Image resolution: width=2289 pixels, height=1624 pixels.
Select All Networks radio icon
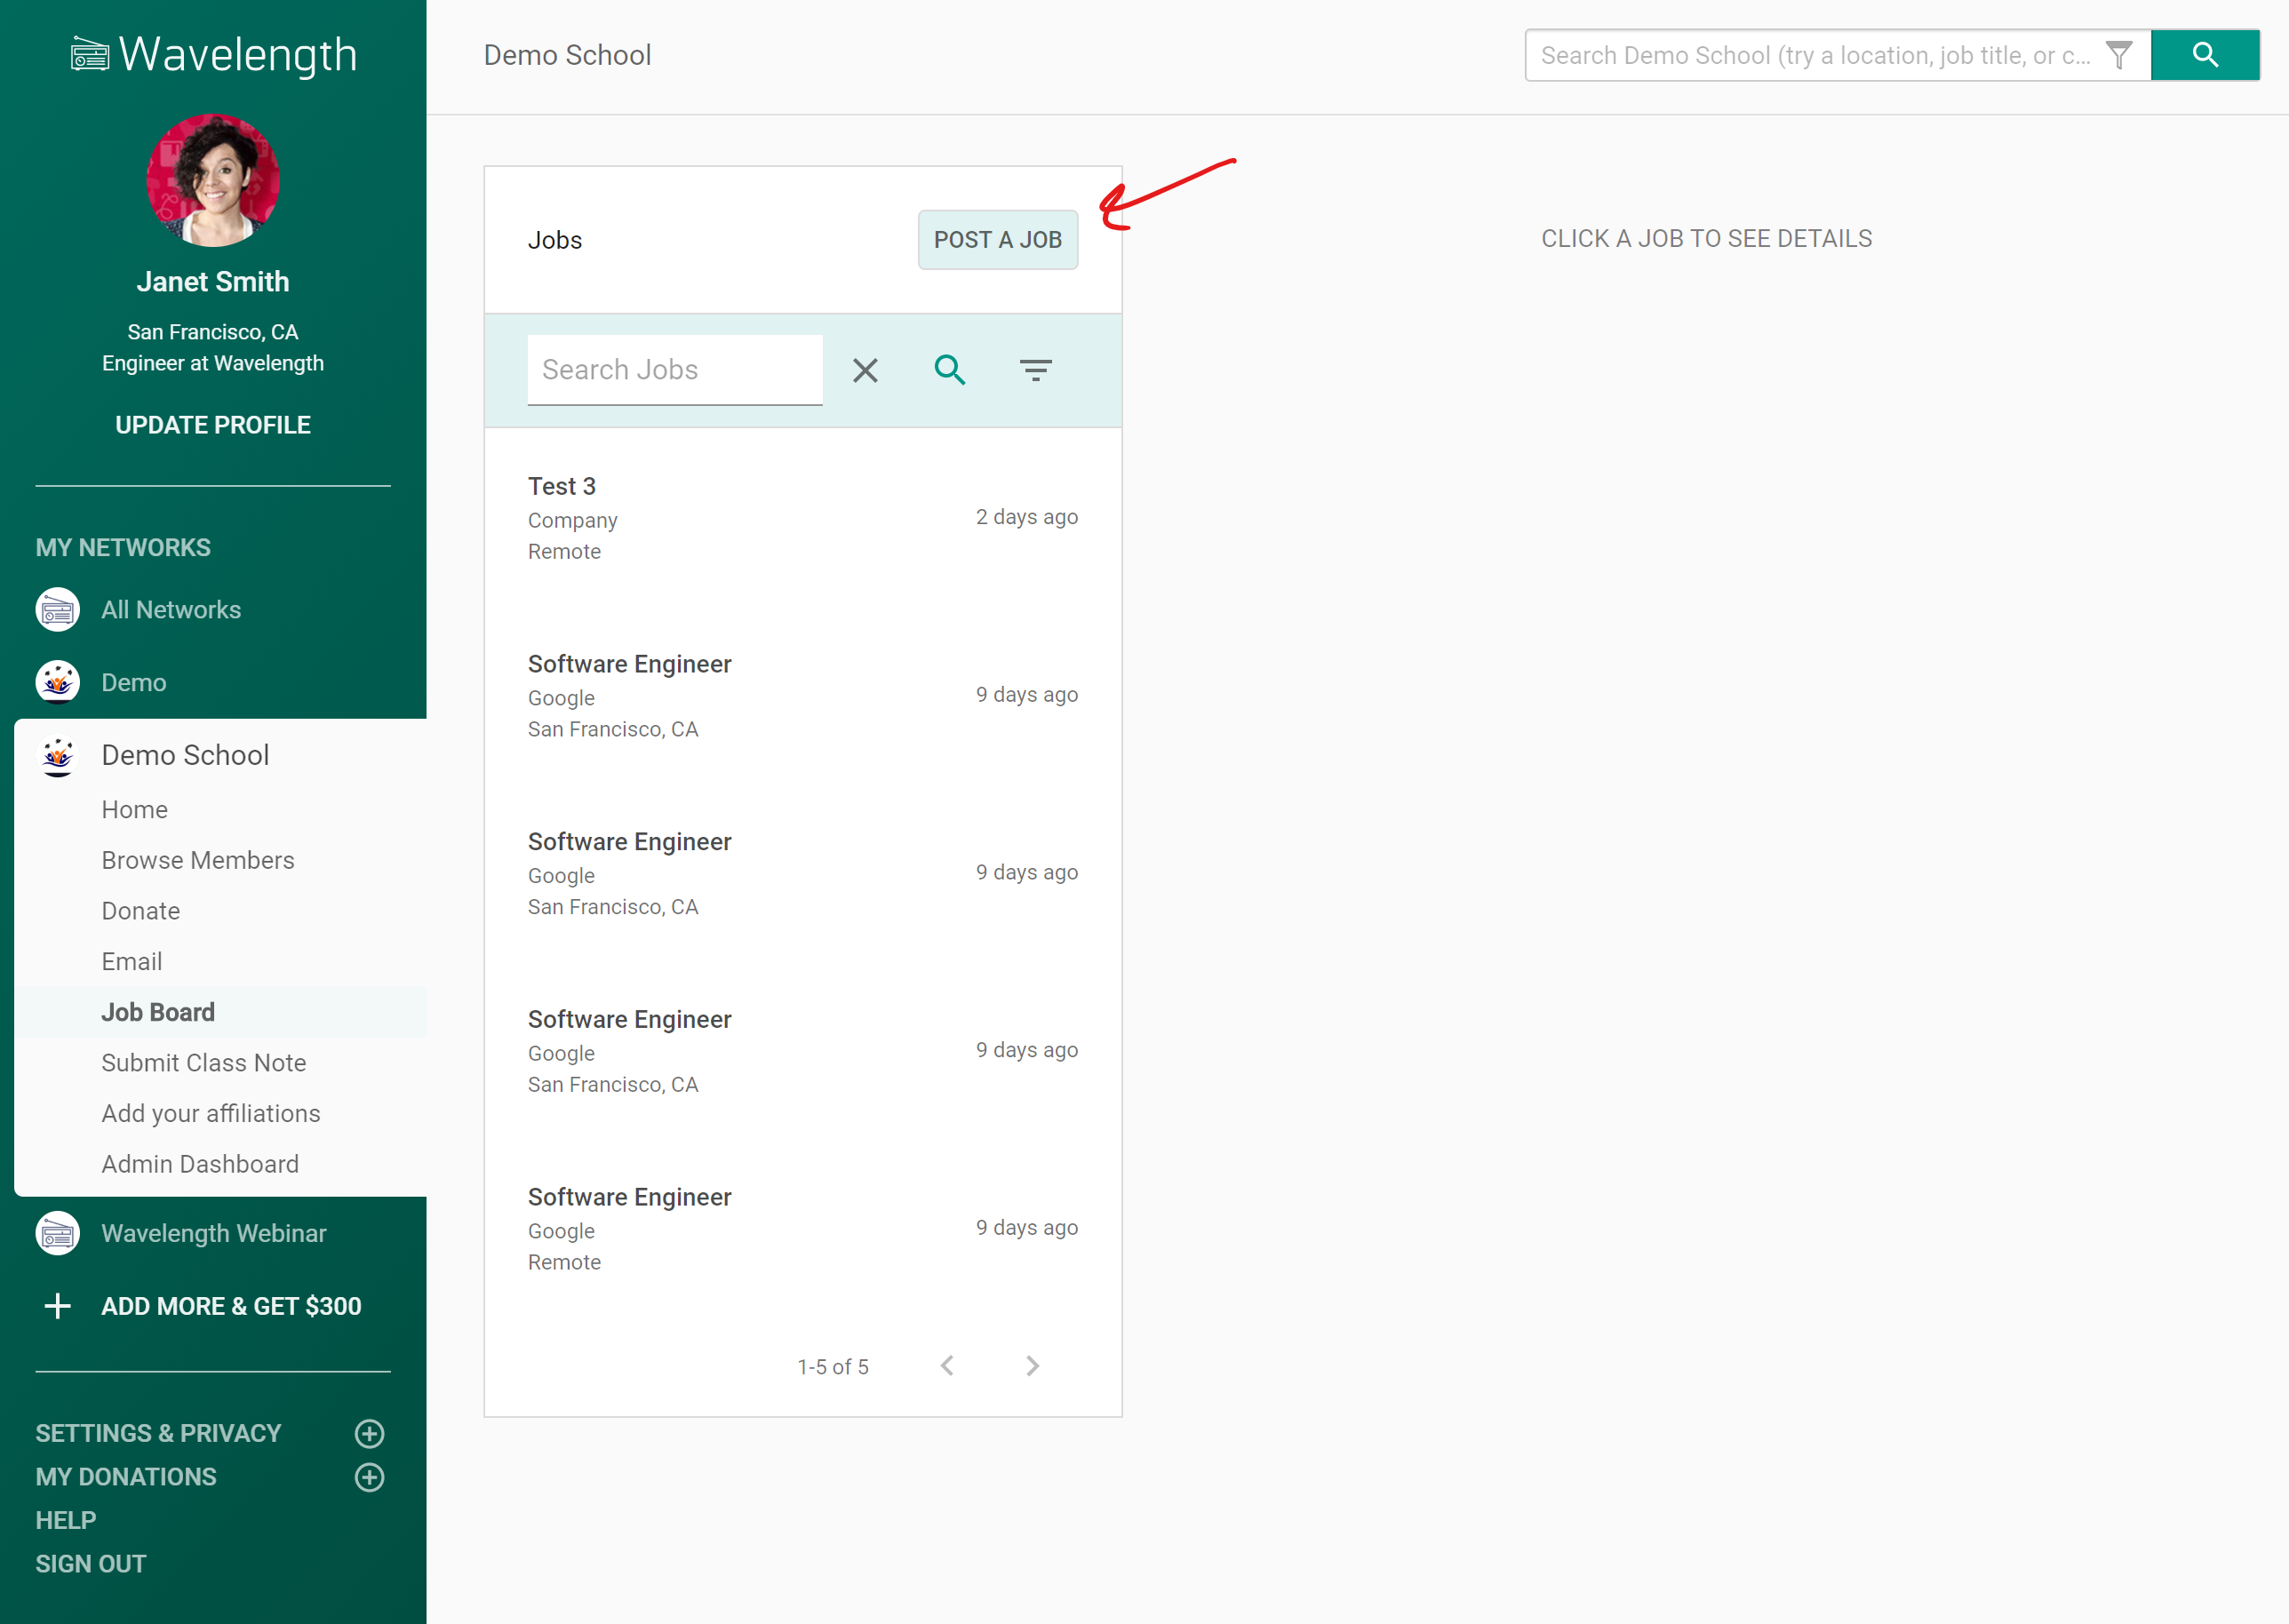click(58, 610)
